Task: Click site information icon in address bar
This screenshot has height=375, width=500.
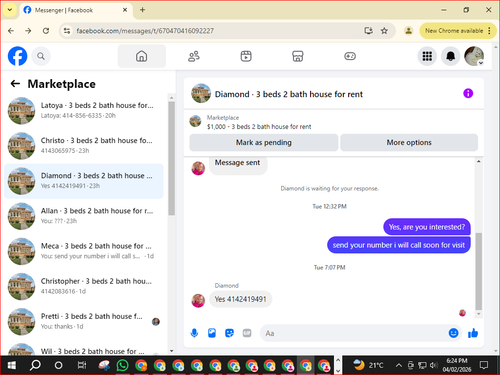Action: coord(67,31)
